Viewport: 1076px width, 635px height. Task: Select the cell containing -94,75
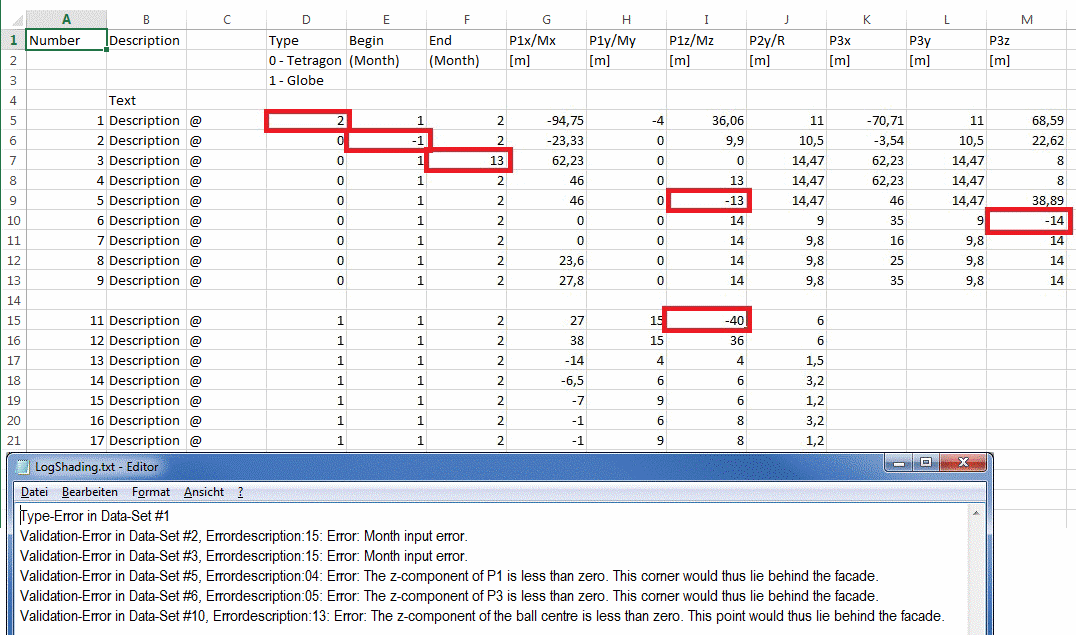[x=546, y=121]
